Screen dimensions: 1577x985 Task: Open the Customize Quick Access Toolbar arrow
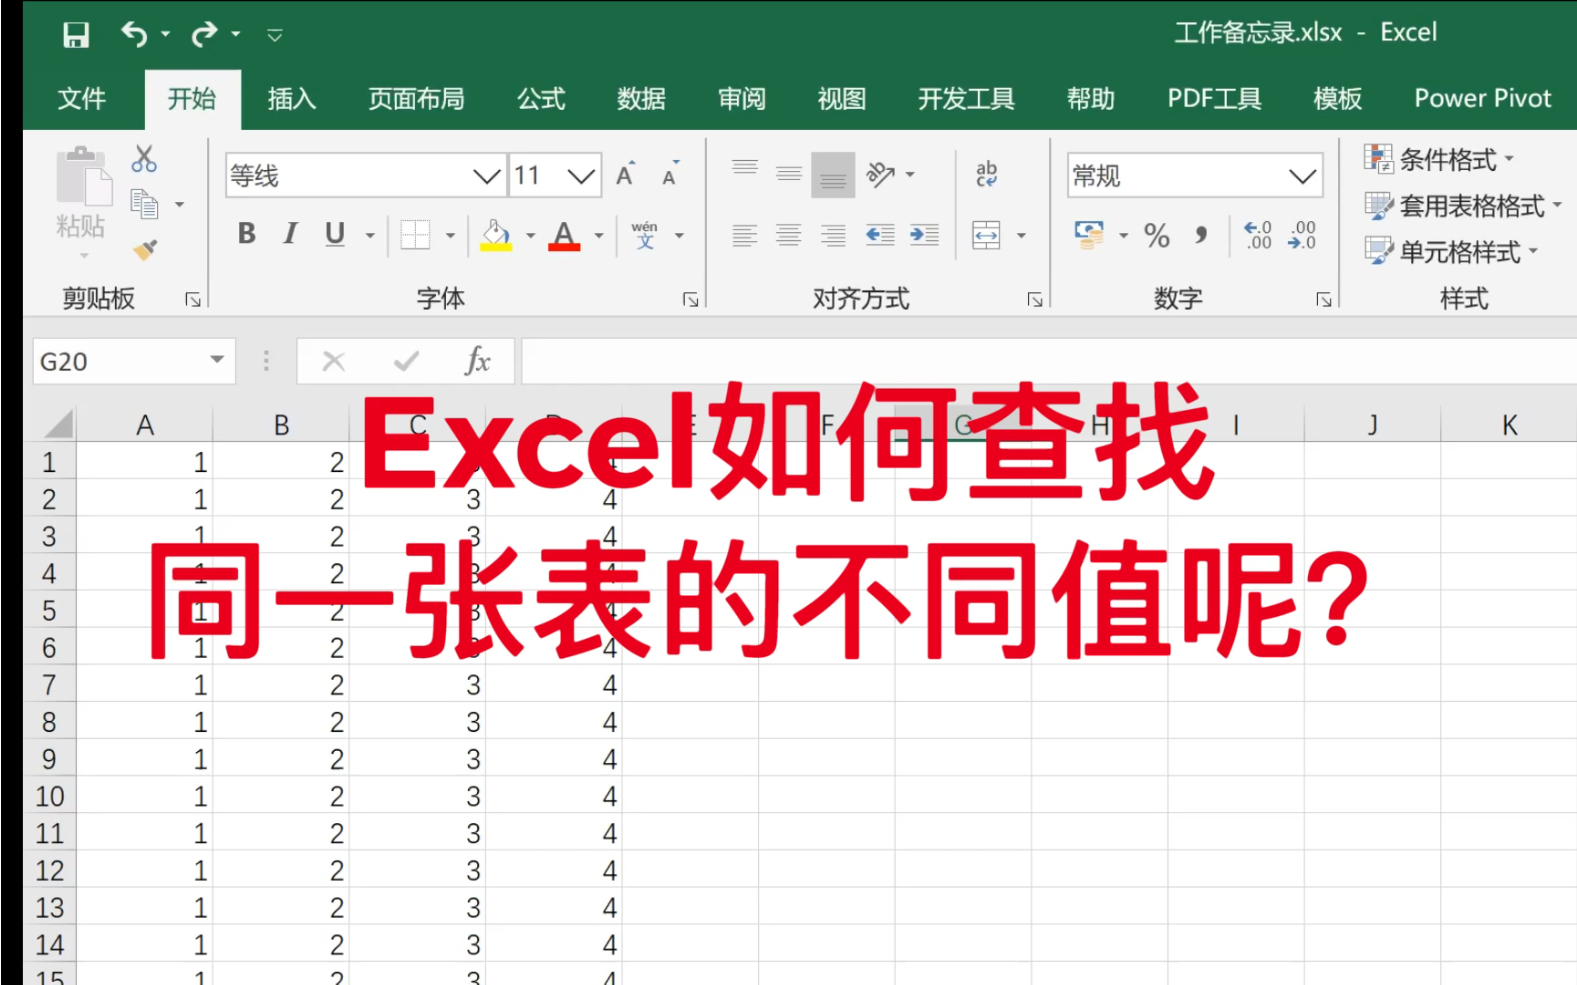[274, 36]
